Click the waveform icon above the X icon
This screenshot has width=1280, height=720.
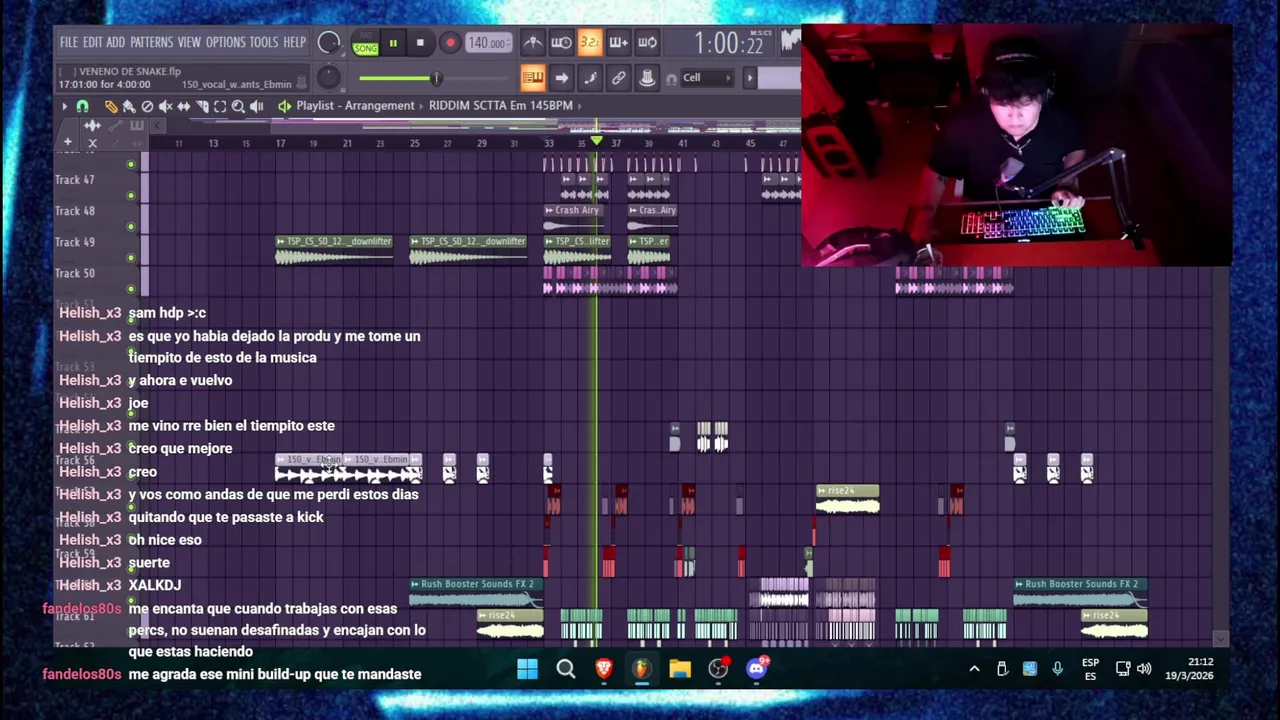(92, 126)
